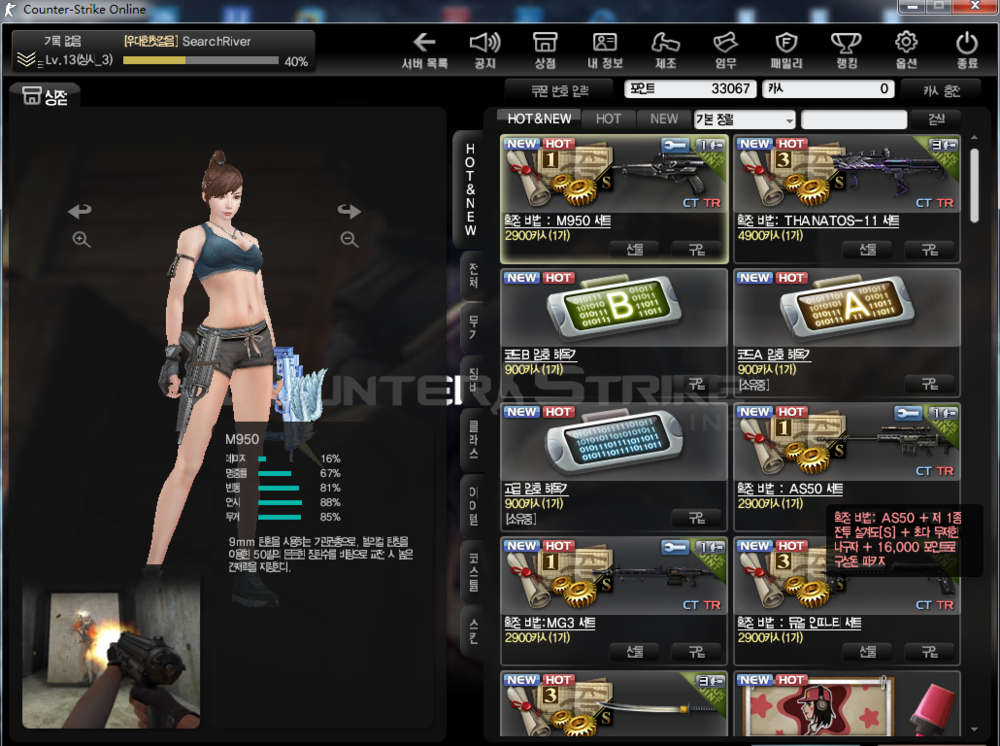The image size is (1000, 746).
Task: Open the 코스튬 (Costume) side category tab
Action: pyautogui.click(x=473, y=572)
